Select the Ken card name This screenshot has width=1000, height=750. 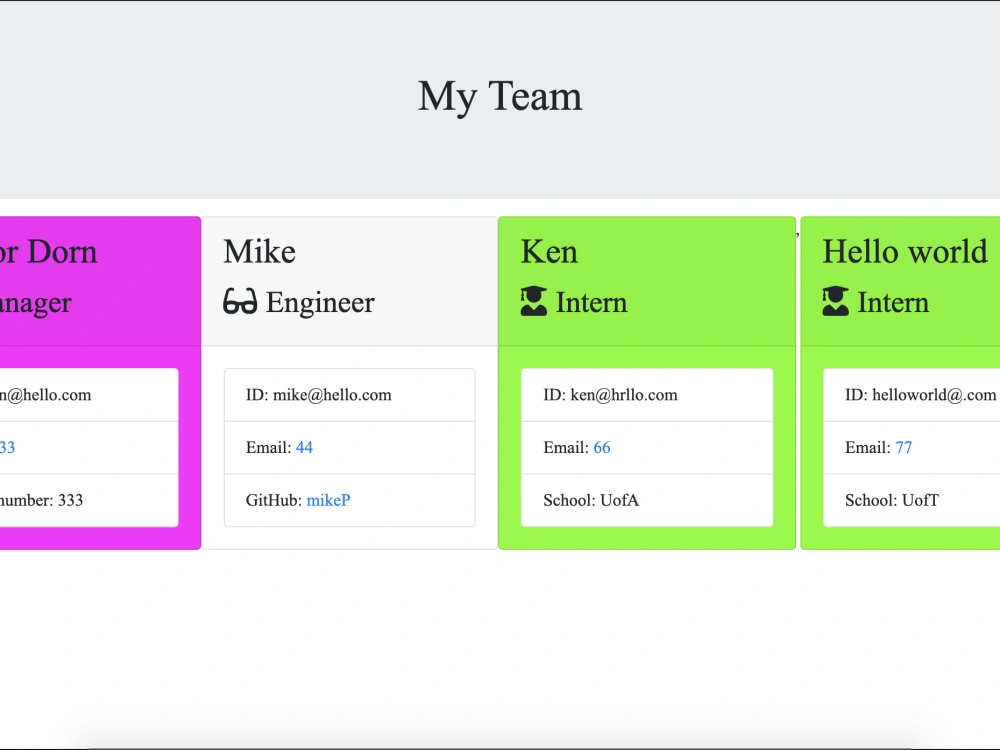click(549, 251)
